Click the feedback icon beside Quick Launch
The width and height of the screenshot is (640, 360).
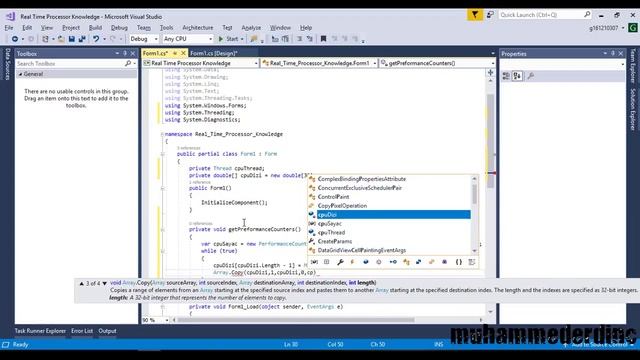click(x=490, y=15)
